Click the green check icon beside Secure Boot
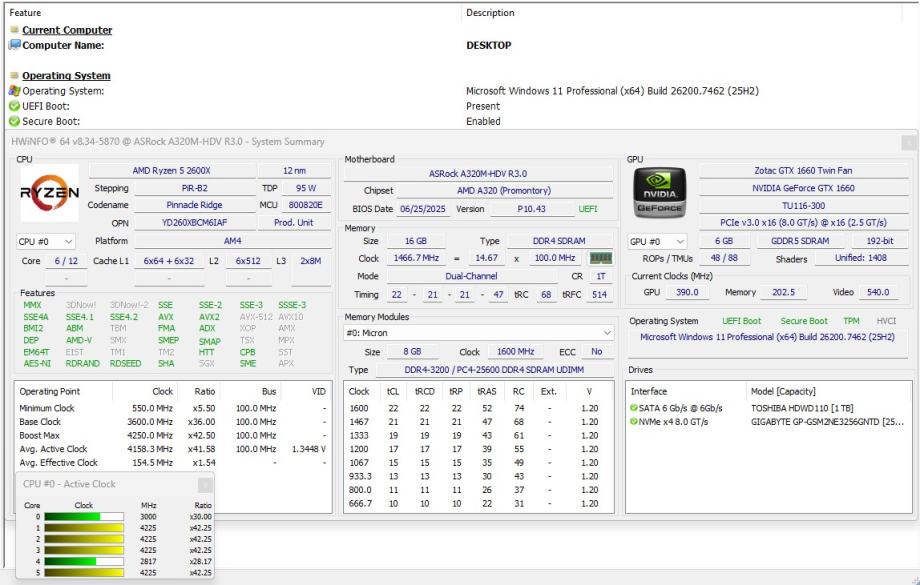Screen dimensions: 920x585 pyautogui.click(x=14, y=121)
